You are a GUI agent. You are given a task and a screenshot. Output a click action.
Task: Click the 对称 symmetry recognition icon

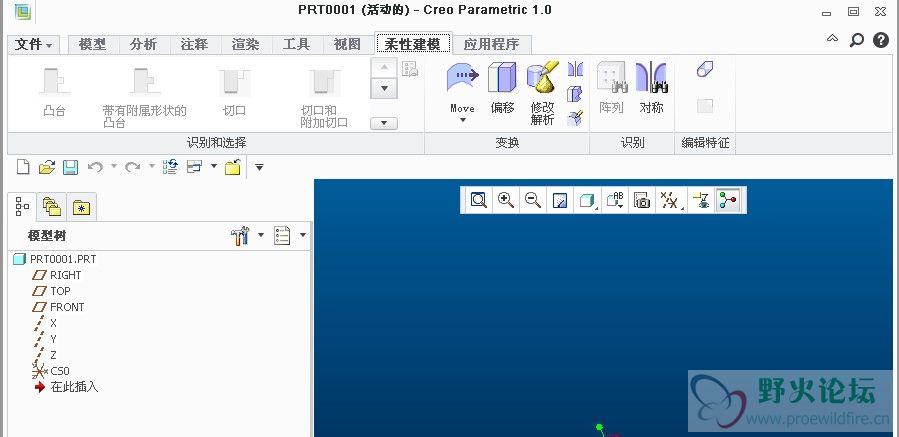pyautogui.click(x=651, y=77)
